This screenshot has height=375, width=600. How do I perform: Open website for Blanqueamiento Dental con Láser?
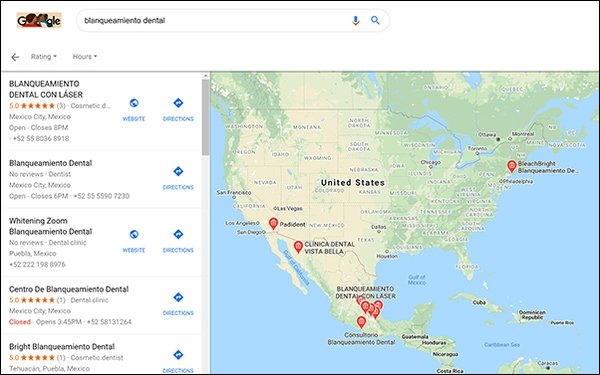pos(134,110)
